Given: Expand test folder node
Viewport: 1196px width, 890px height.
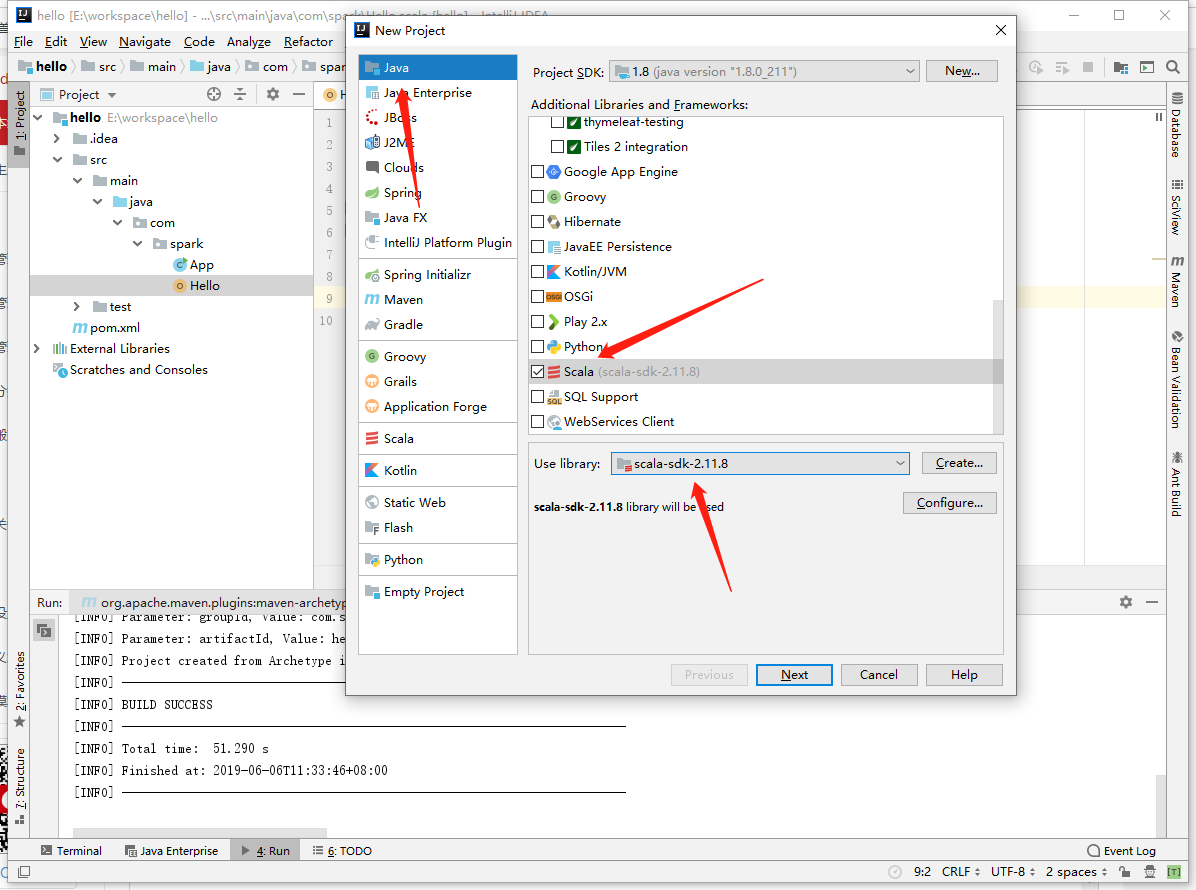Looking at the screenshot, I should pyautogui.click(x=77, y=307).
